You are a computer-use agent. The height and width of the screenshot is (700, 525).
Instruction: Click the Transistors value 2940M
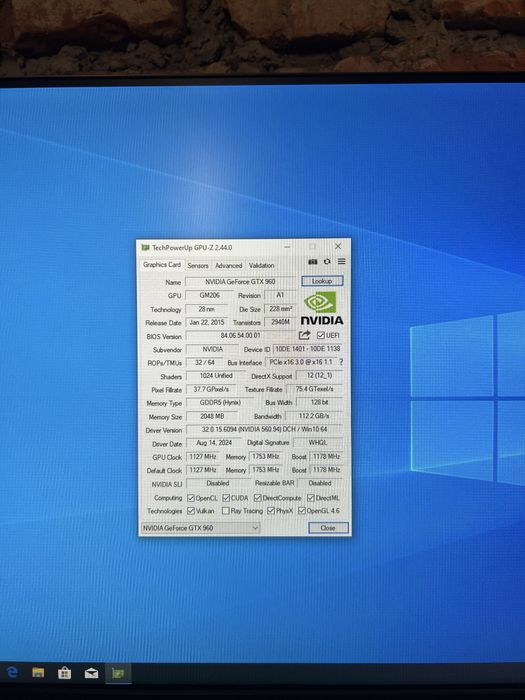[280, 322]
